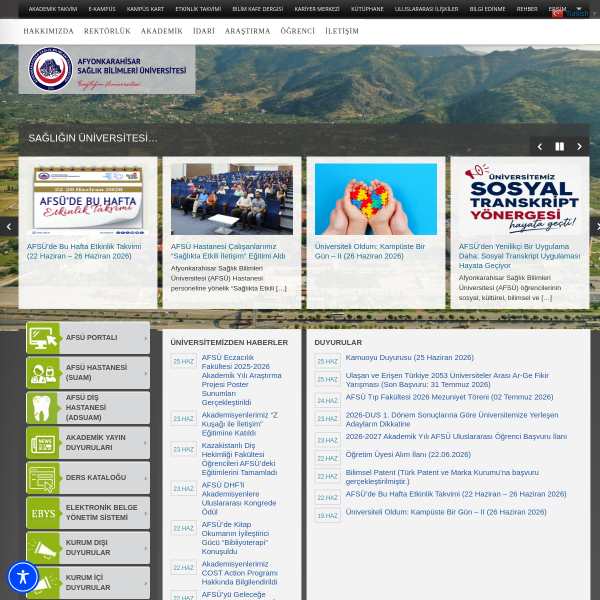Expand the top bar caret above Turkish
600x600 pixels.
pyautogui.click(x=579, y=8)
